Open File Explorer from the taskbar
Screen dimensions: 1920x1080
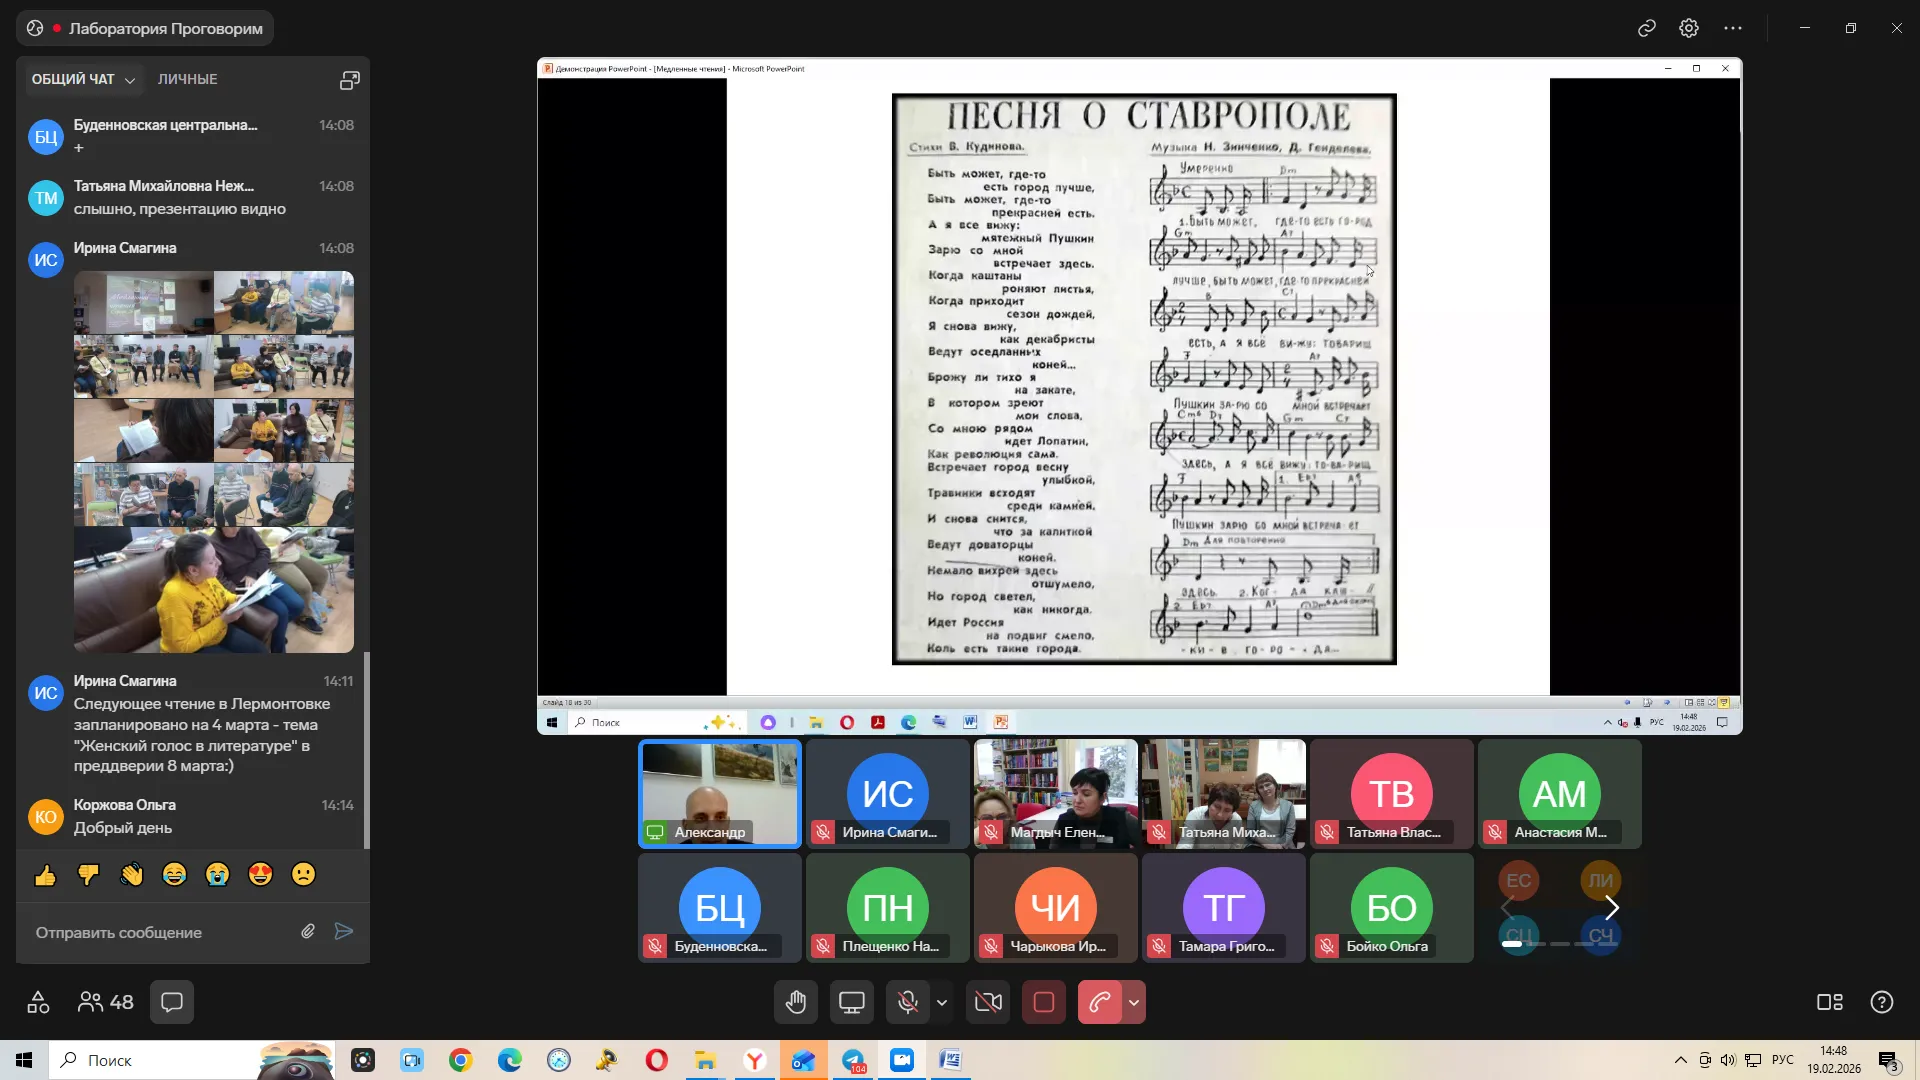tap(706, 1060)
